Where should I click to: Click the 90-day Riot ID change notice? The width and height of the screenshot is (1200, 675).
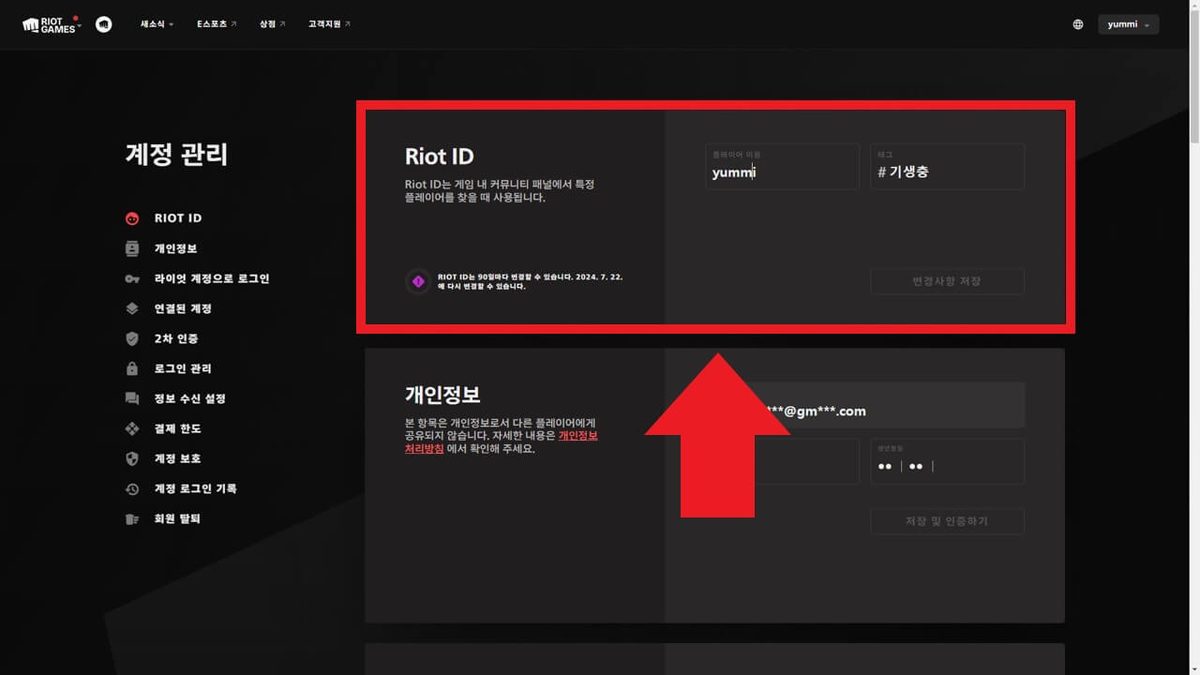point(530,281)
